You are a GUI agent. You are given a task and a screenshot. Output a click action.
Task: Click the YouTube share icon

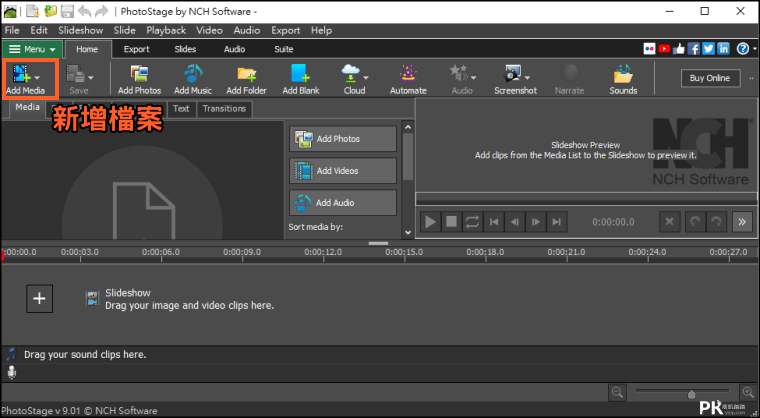tap(664, 48)
